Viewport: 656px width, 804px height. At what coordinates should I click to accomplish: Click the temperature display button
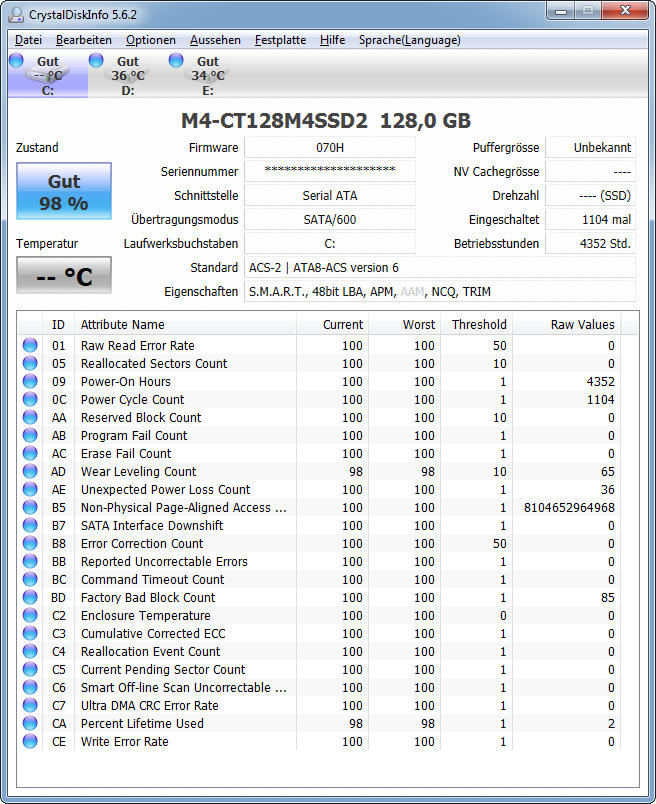[x=64, y=275]
